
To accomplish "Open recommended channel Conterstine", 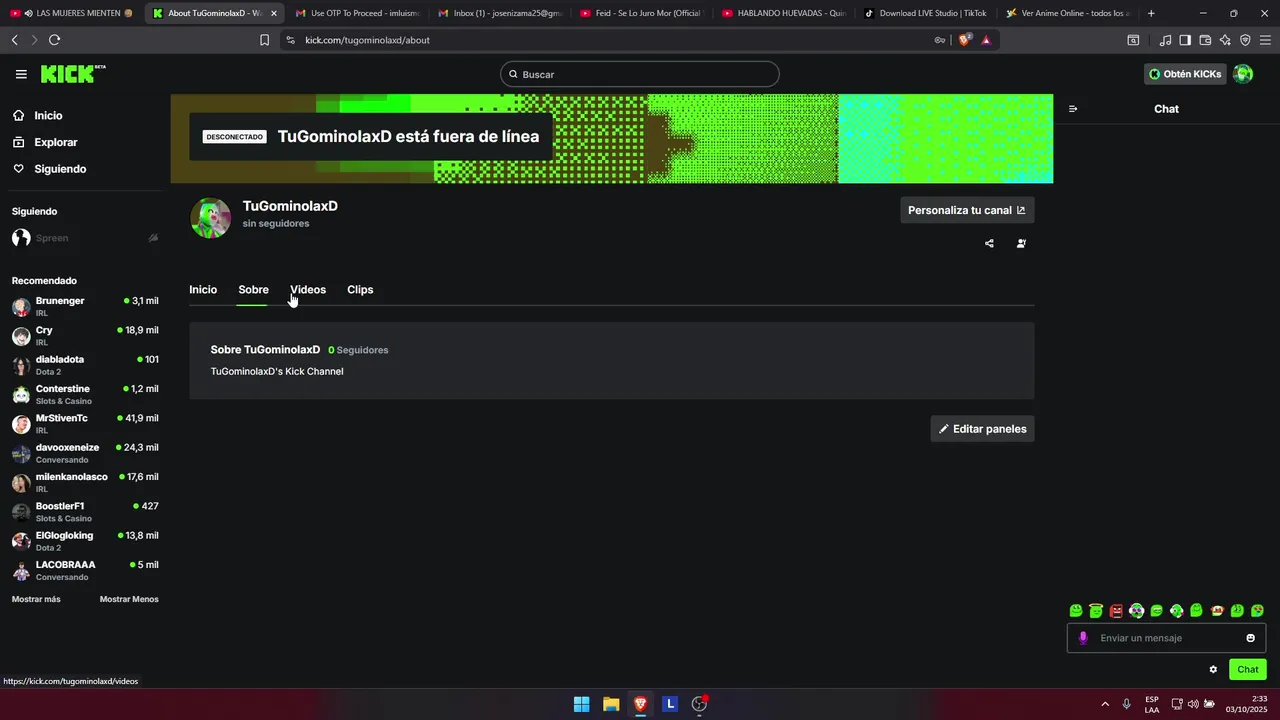I will coord(85,394).
